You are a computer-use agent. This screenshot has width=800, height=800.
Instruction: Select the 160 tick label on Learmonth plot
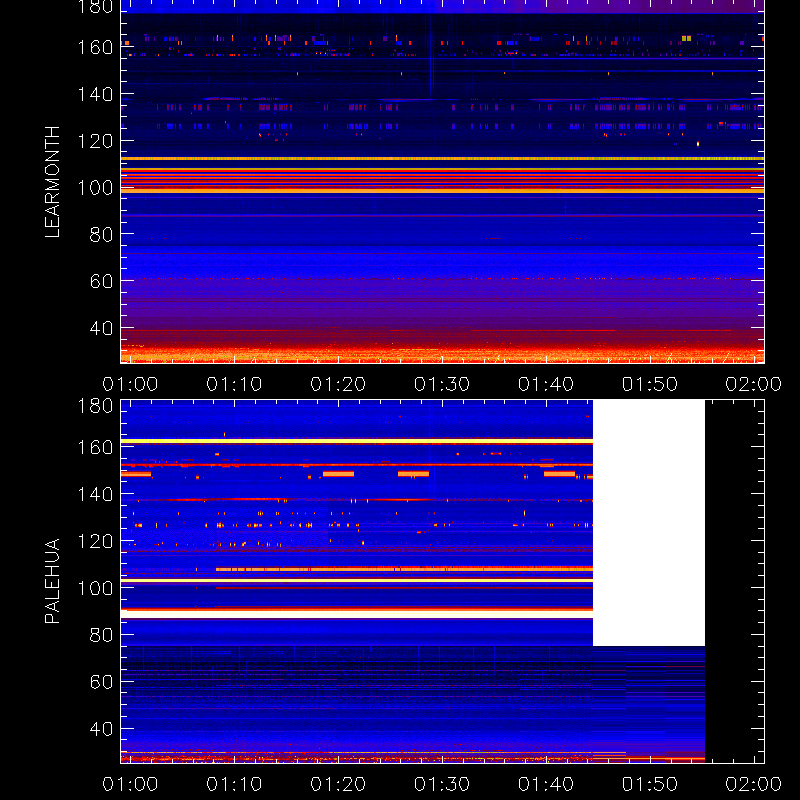tap(95, 47)
